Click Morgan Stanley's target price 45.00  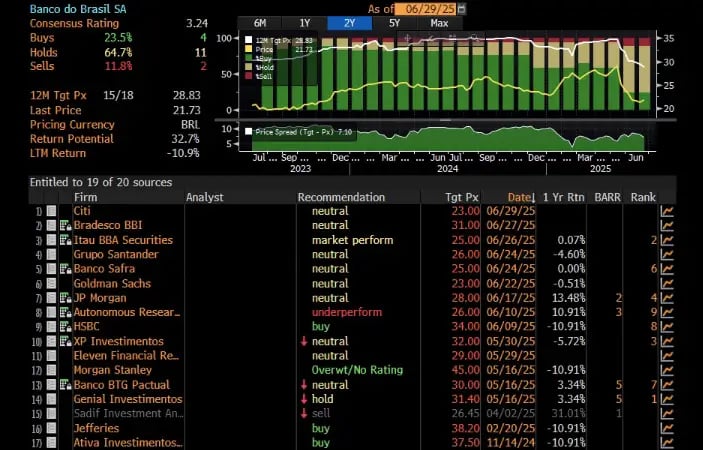(465, 370)
